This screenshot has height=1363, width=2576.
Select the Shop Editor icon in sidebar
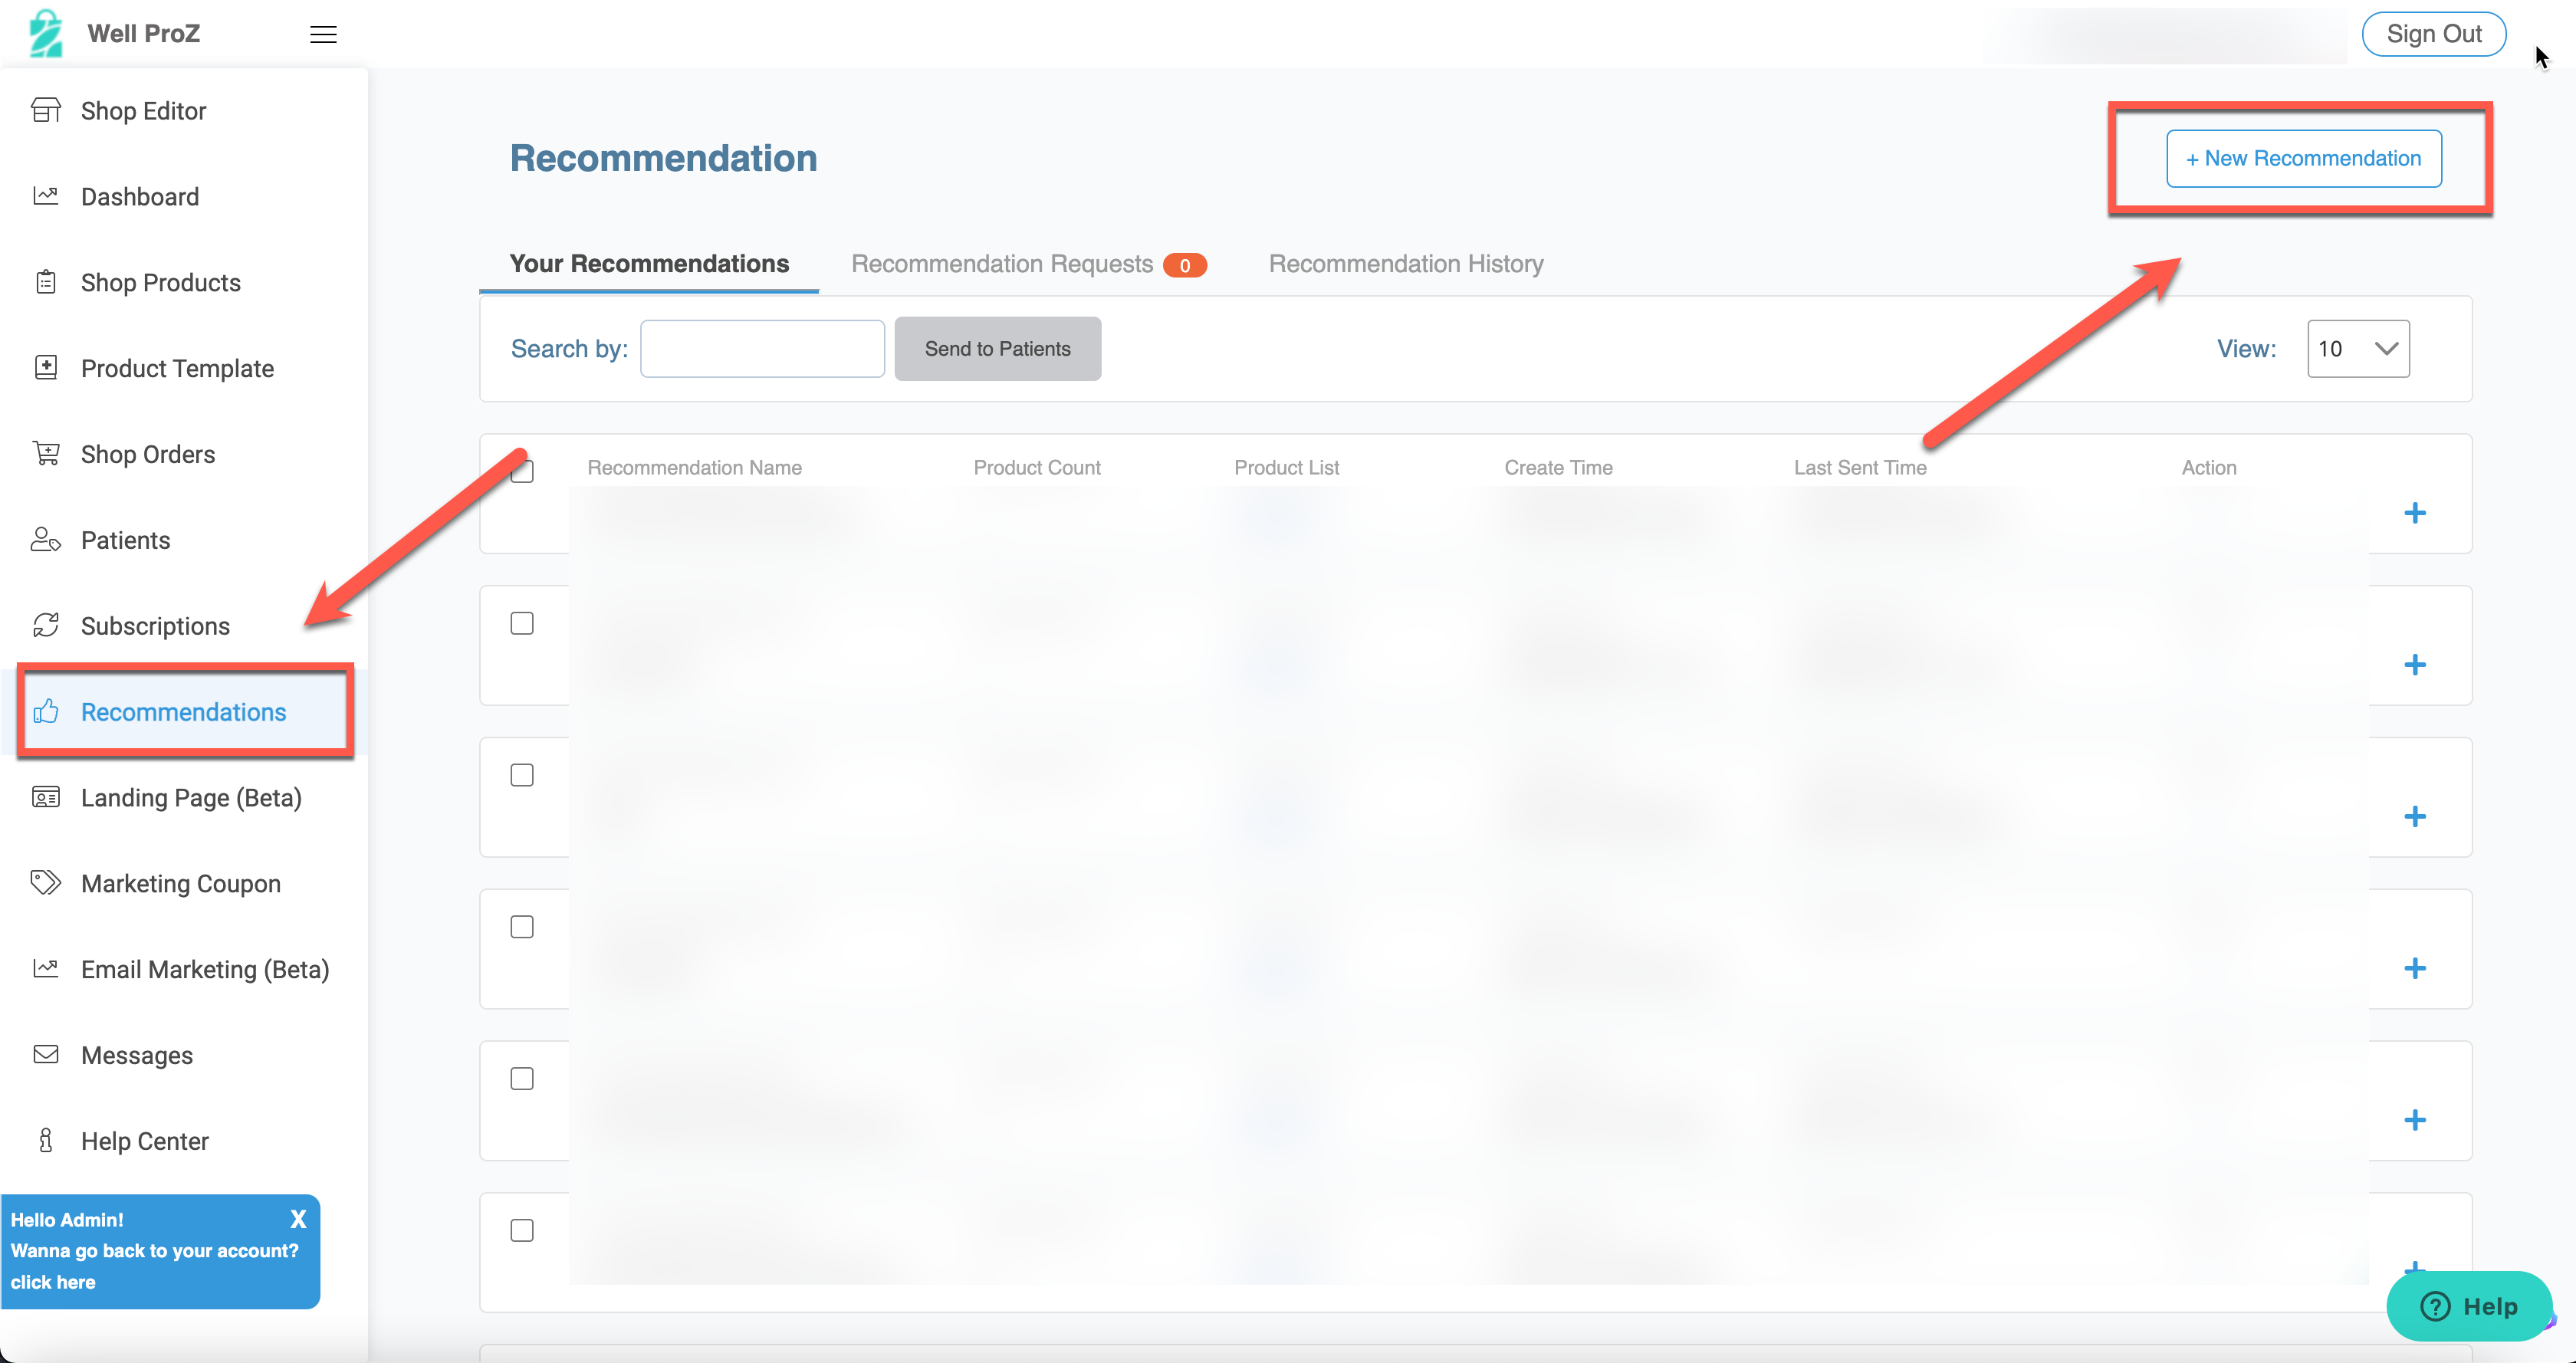pos(46,110)
